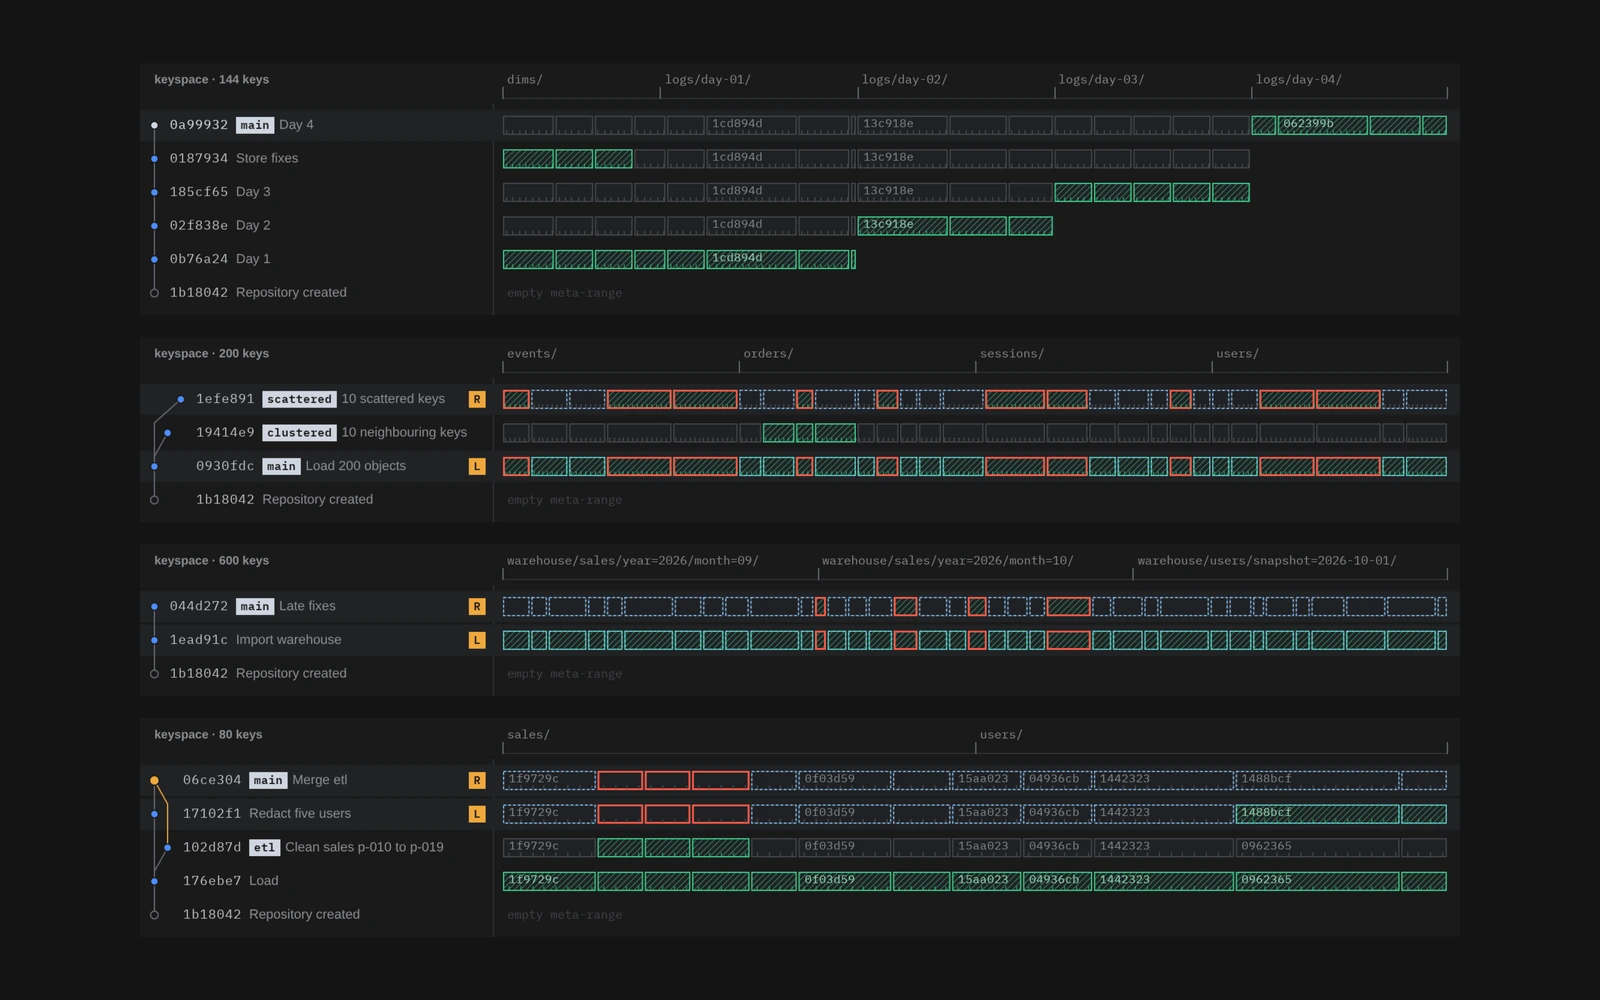Click the dims/ prefix label
Screen dimensions: 1600x1000
point(525,80)
